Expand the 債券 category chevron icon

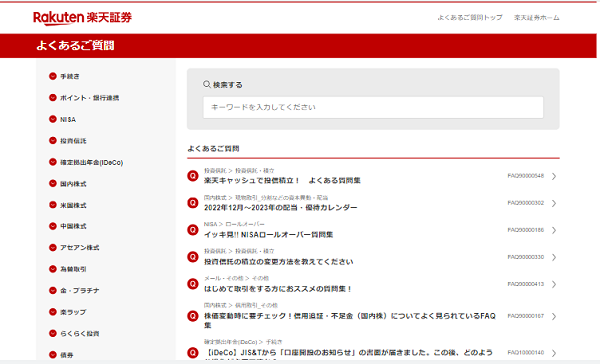click(x=53, y=355)
